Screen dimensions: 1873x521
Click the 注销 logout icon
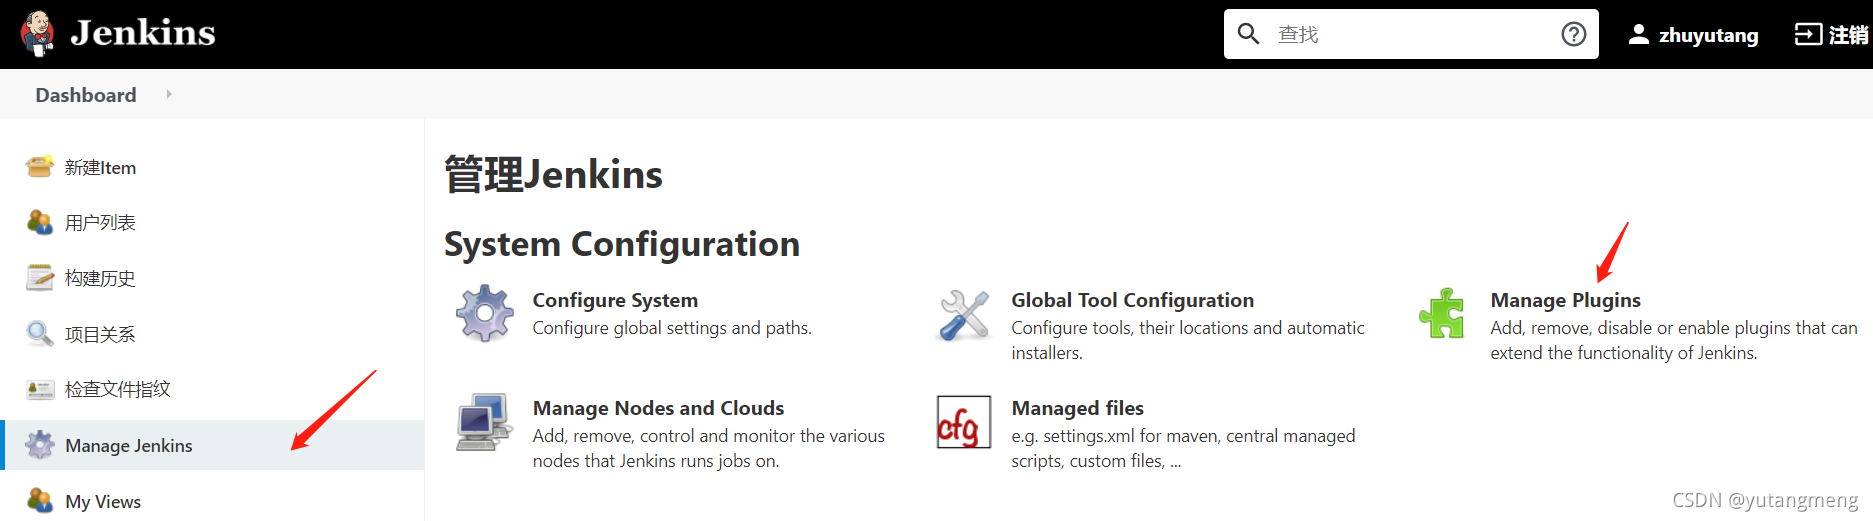[x=1808, y=34]
